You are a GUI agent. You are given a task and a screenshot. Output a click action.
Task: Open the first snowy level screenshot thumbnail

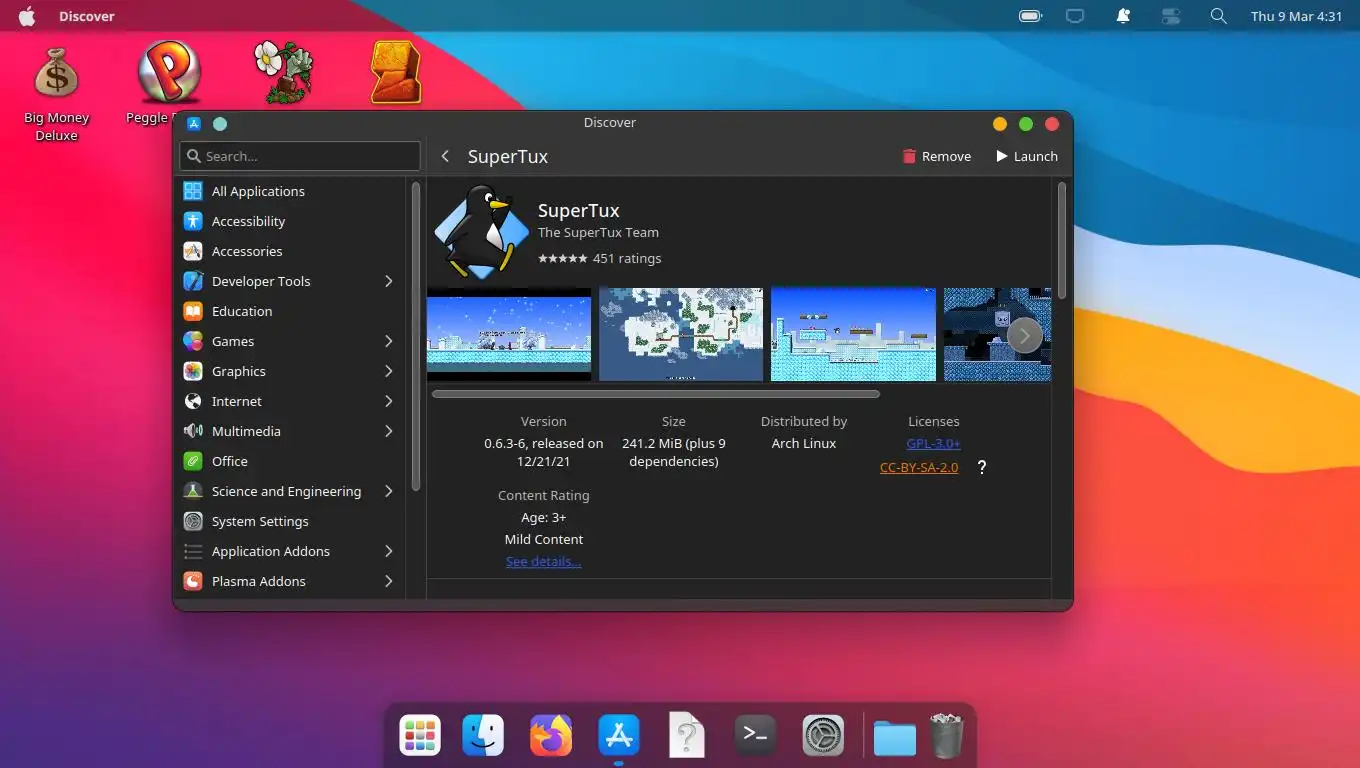pos(509,335)
